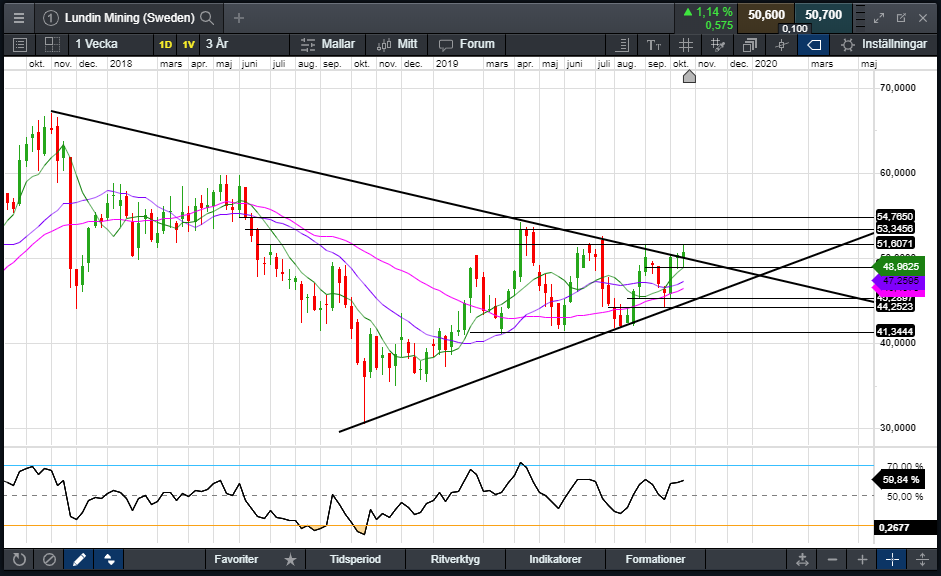This screenshot has width=941, height=576.
Task: Open the hamburger main menu
Action: (x=19, y=18)
